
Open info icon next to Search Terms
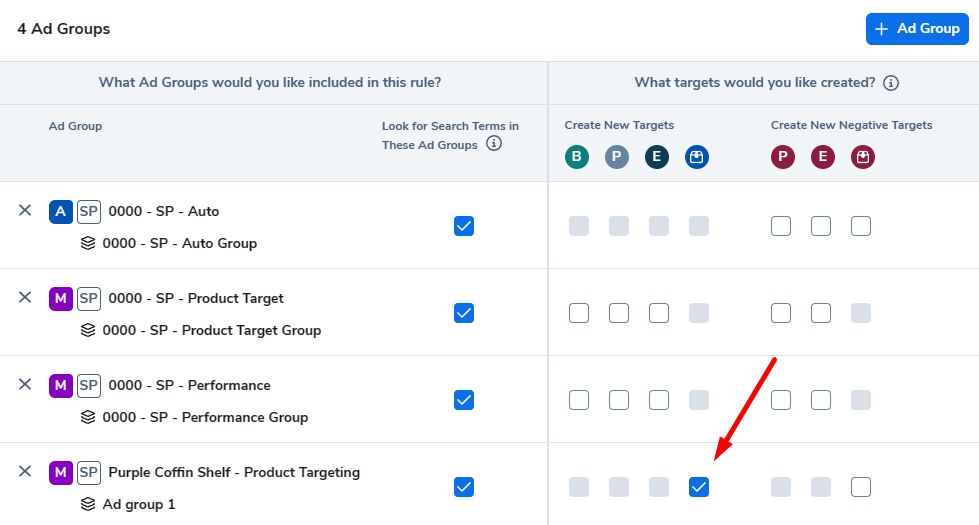(494, 144)
